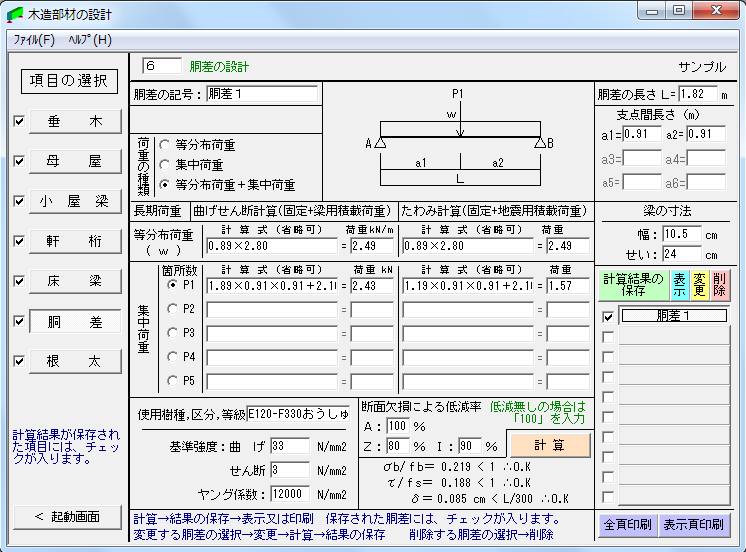This screenshot has height=552, width=746.
Task: Click the 胴差の記号 name input field
Action: tap(261, 95)
